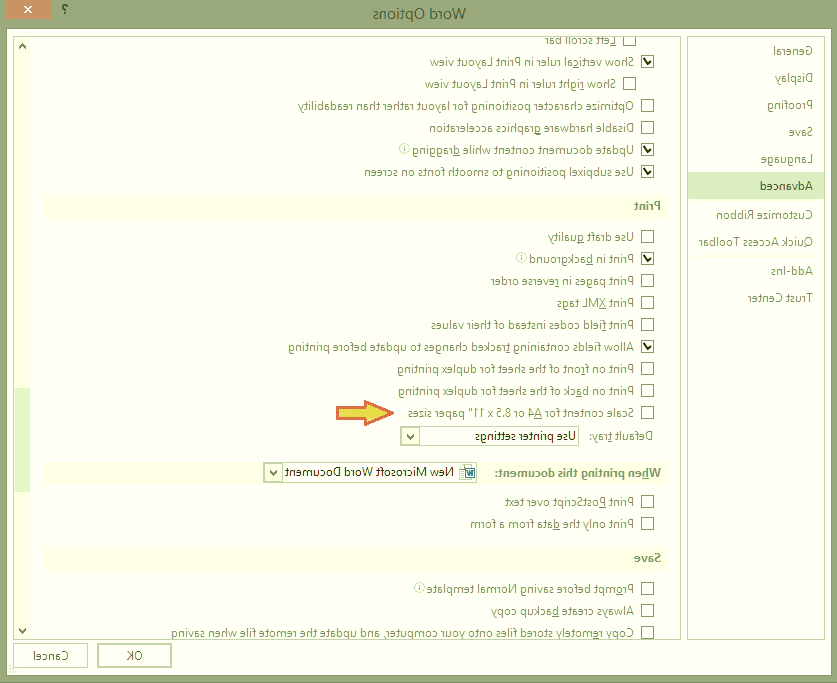The image size is (837, 683).
Task: Open the Default tray dropdown
Action: (410, 436)
